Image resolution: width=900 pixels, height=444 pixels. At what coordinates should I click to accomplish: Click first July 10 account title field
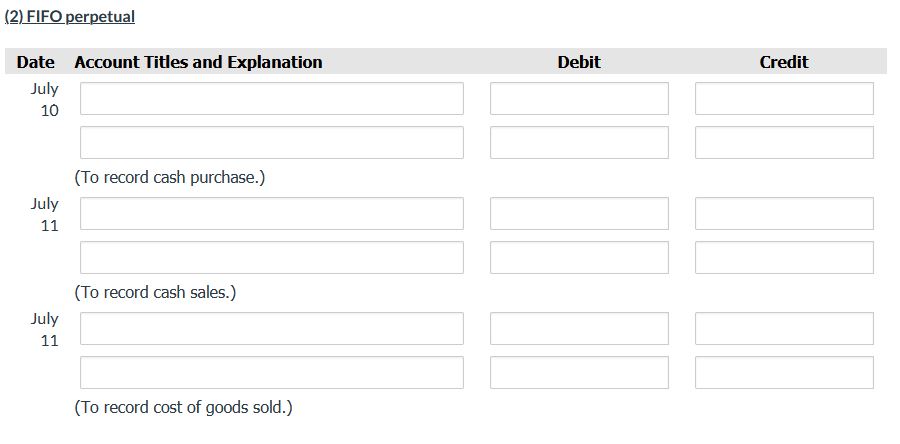pyautogui.click(x=271, y=99)
